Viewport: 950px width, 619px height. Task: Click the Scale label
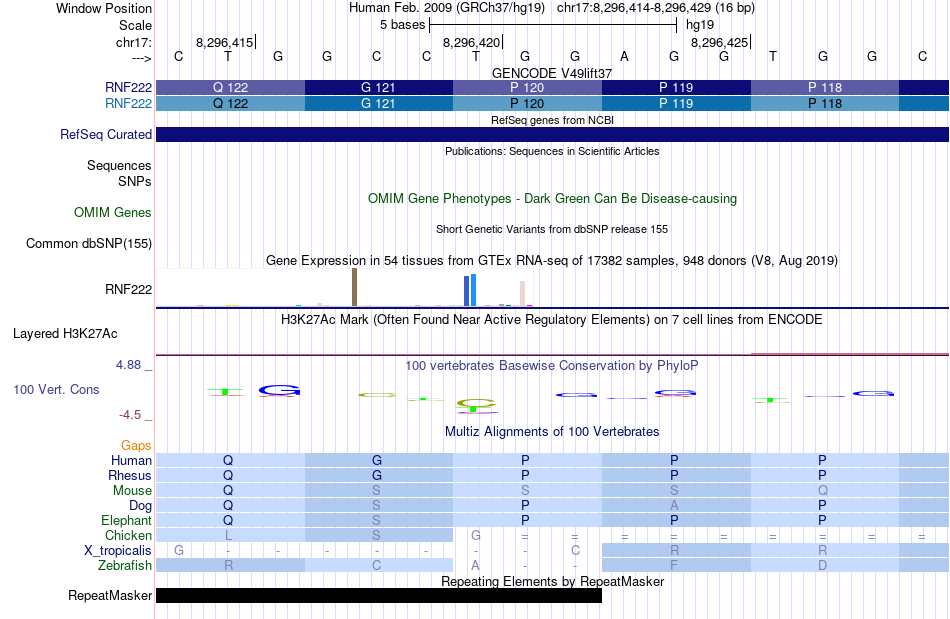point(135,25)
